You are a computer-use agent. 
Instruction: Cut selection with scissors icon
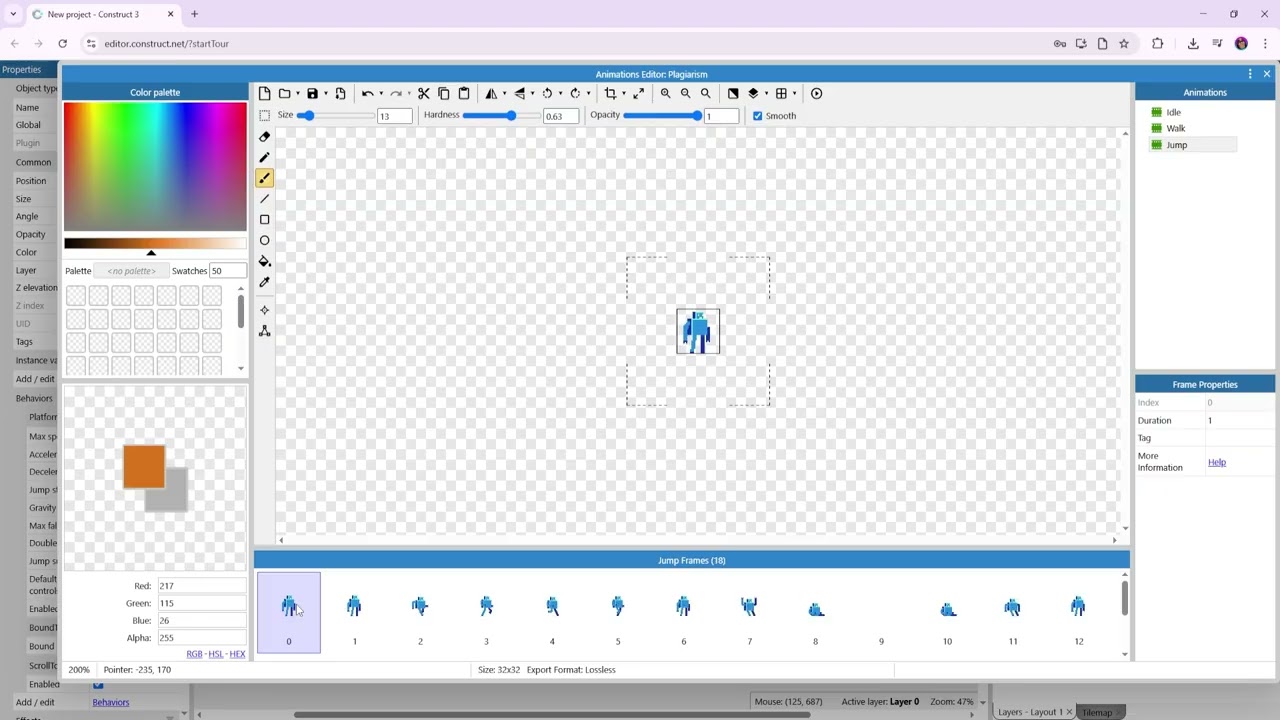(x=423, y=93)
